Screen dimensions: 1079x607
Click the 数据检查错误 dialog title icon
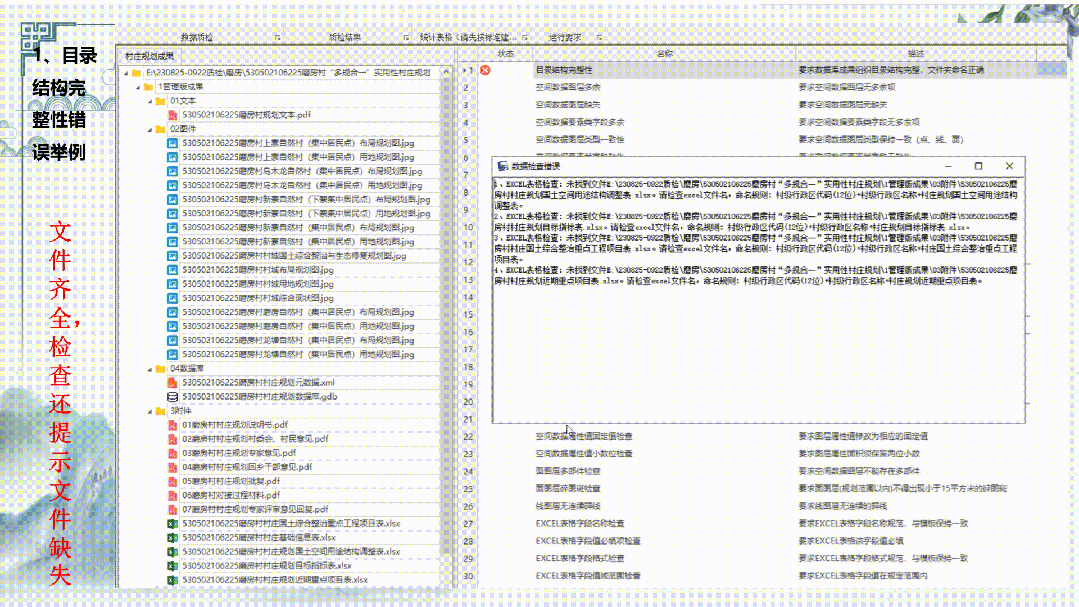point(502,166)
